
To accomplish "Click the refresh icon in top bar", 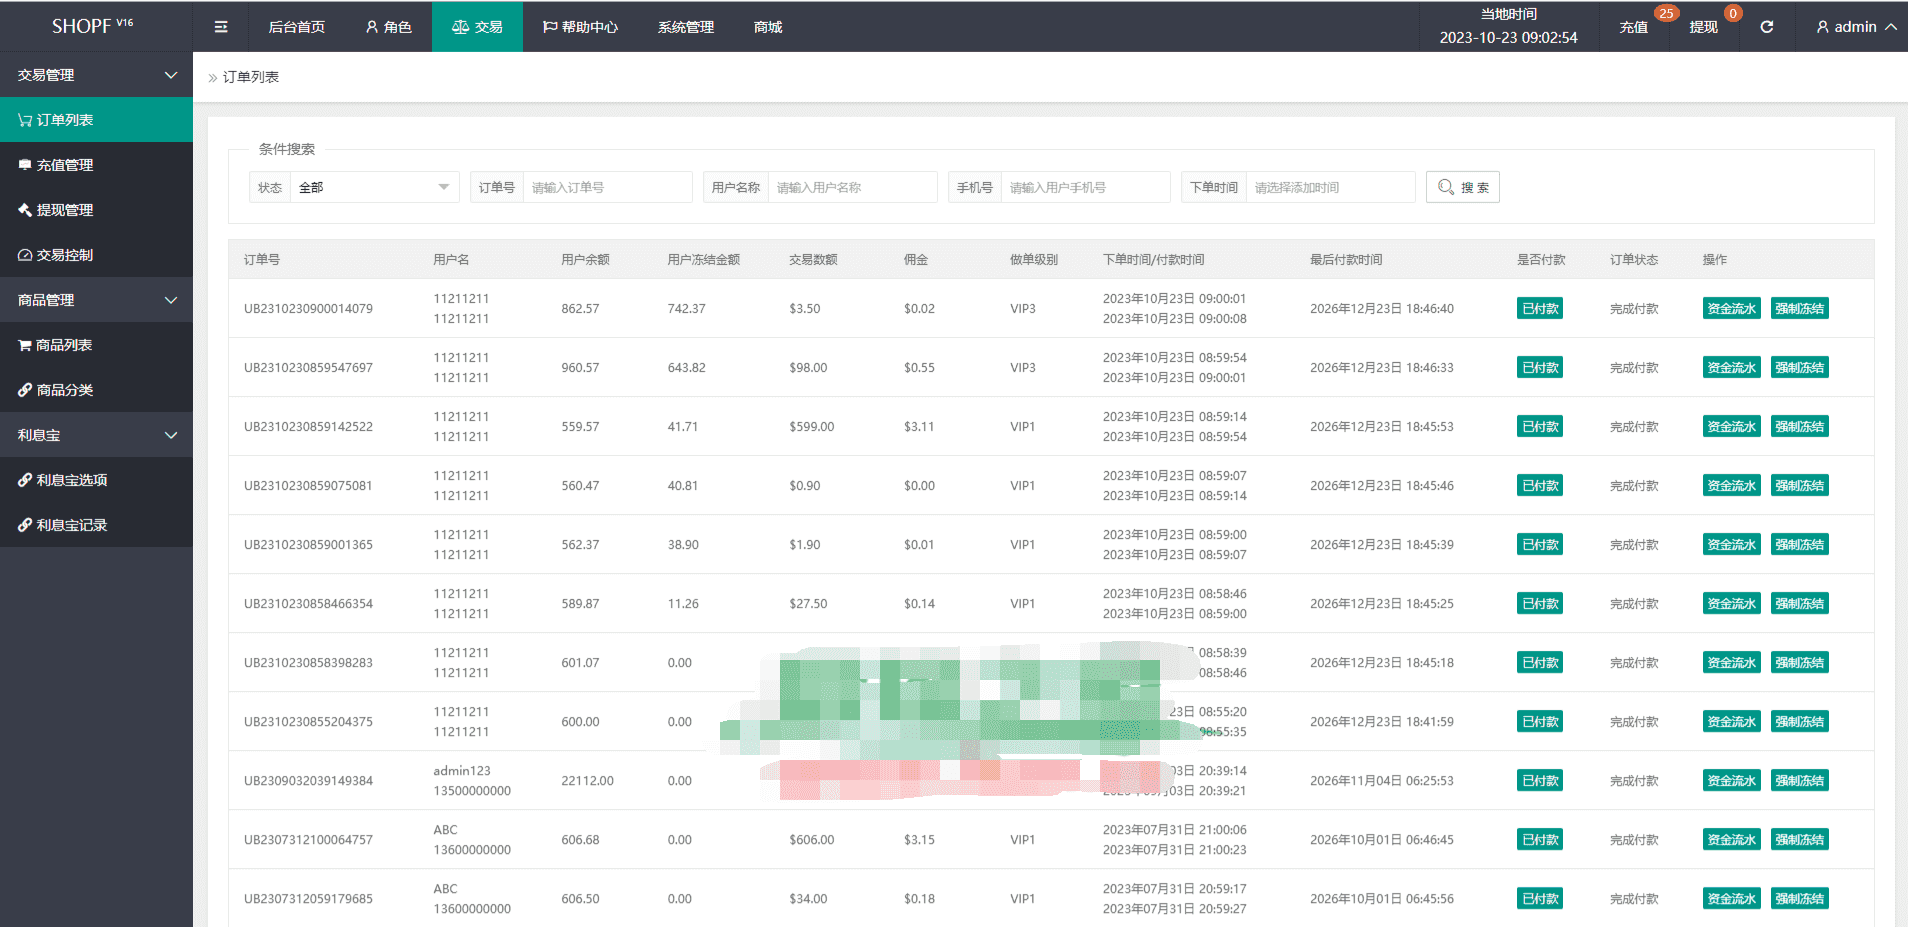I will point(1767,27).
